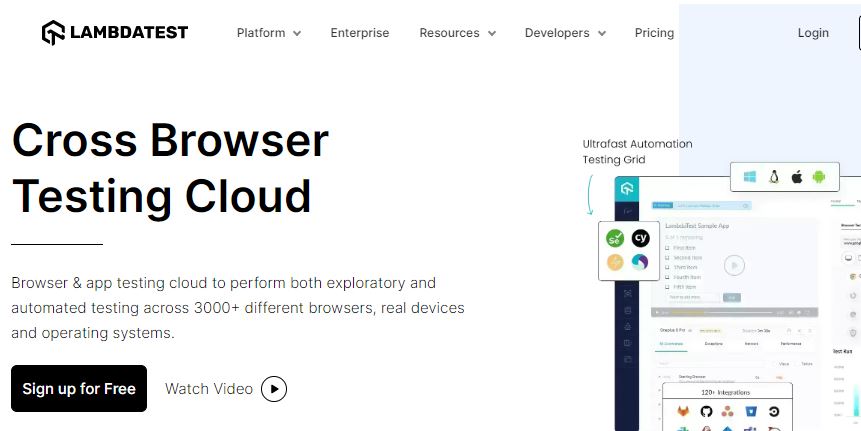Click the video progress bar in dashboard preview

click(721, 312)
